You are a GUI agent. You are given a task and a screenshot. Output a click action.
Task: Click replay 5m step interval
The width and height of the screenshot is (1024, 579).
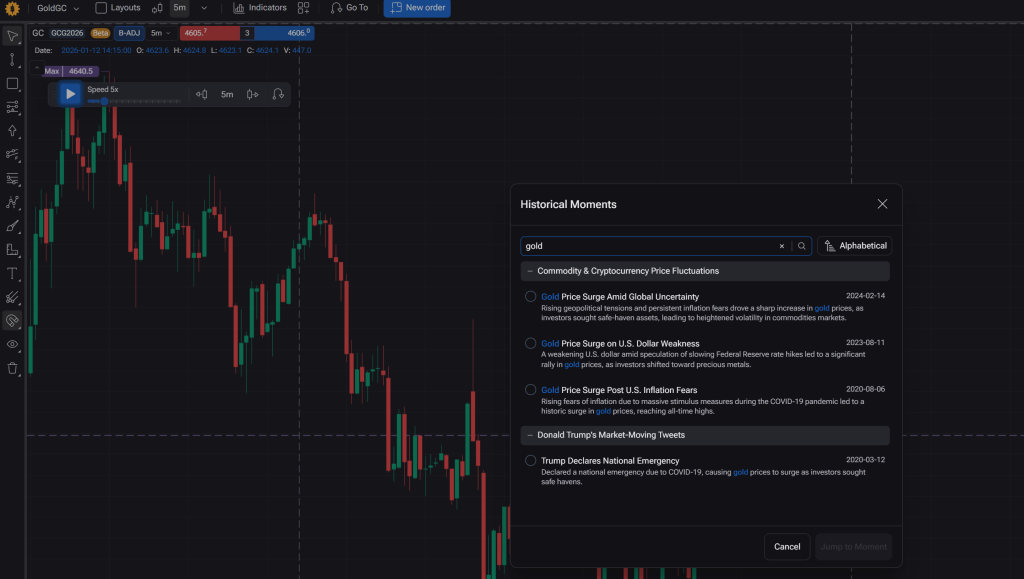click(227, 94)
